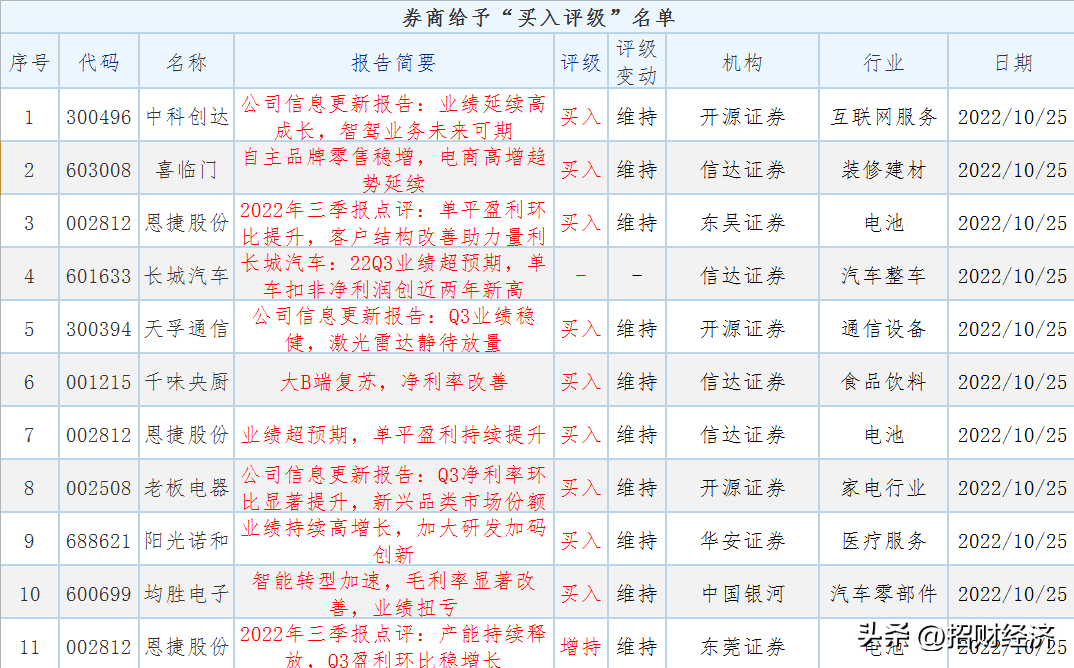Click 通信设备 industry cell
This screenshot has height=668, width=1074.
884,329
